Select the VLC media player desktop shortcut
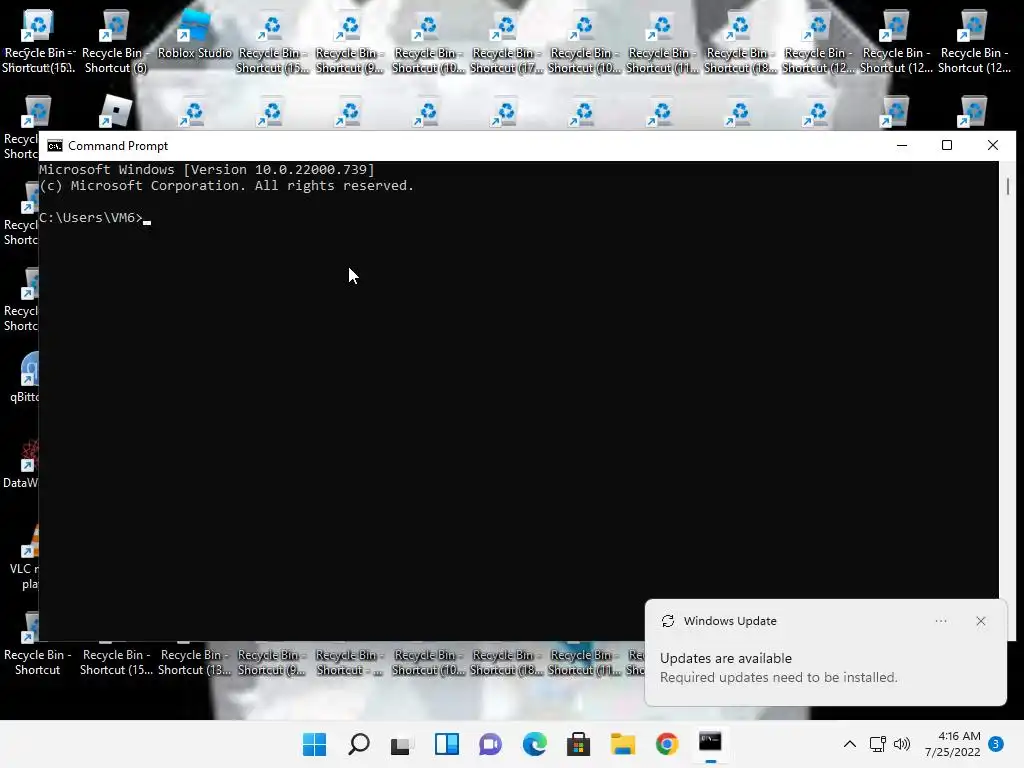This screenshot has width=1024, height=768. click(25, 557)
